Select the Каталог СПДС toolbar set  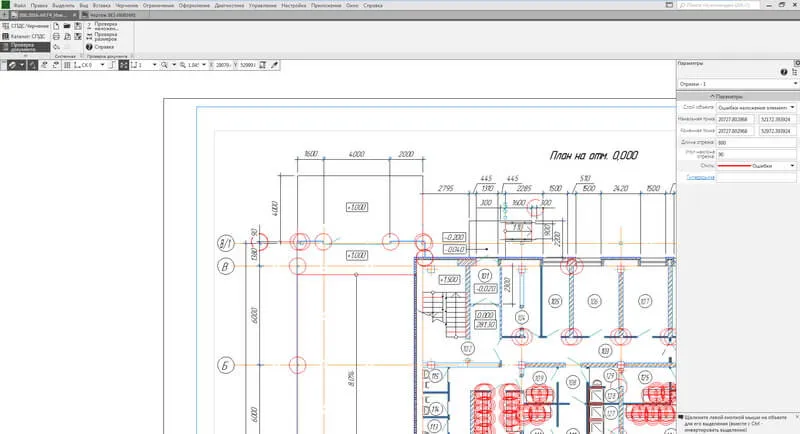click(x=24, y=35)
